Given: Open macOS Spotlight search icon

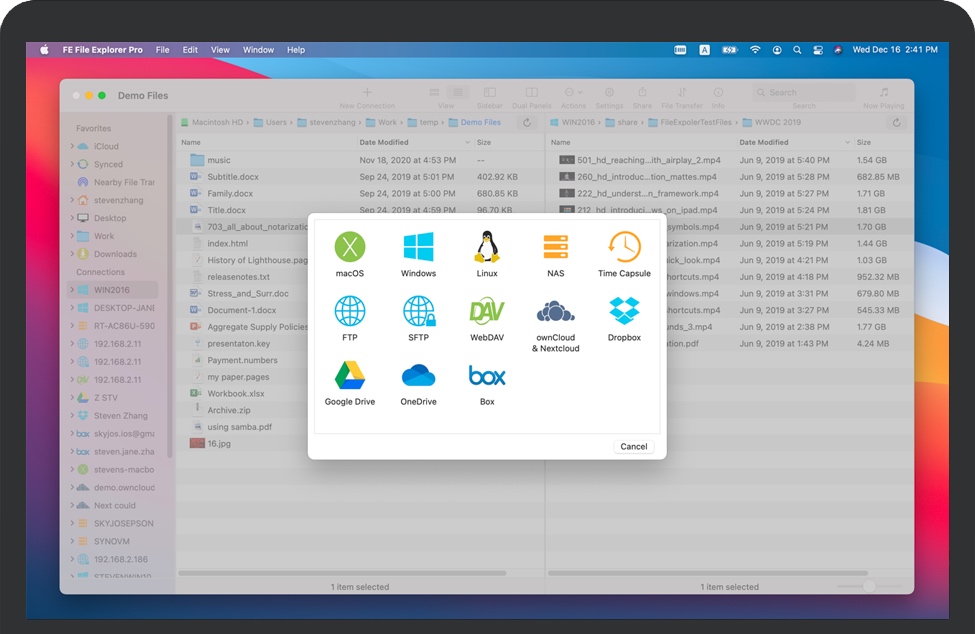Looking at the screenshot, I should (797, 50).
